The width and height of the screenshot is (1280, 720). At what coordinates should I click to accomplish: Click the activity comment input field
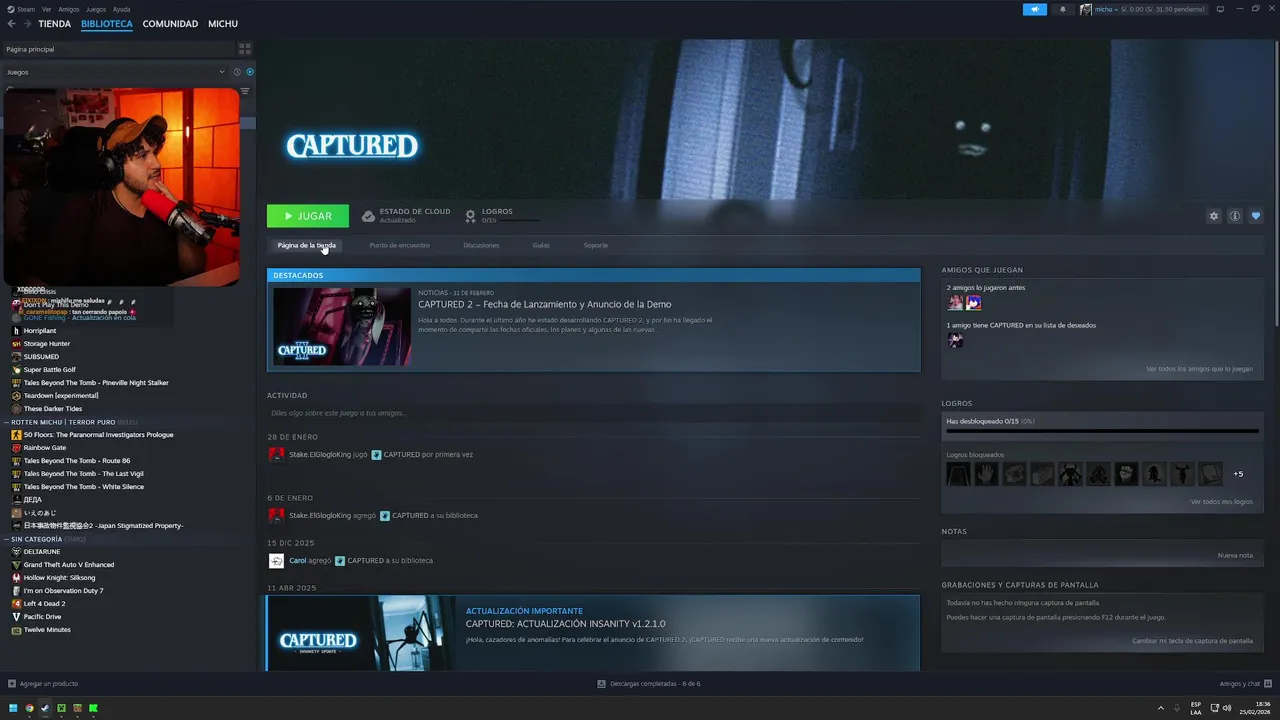(x=593, y=413)
